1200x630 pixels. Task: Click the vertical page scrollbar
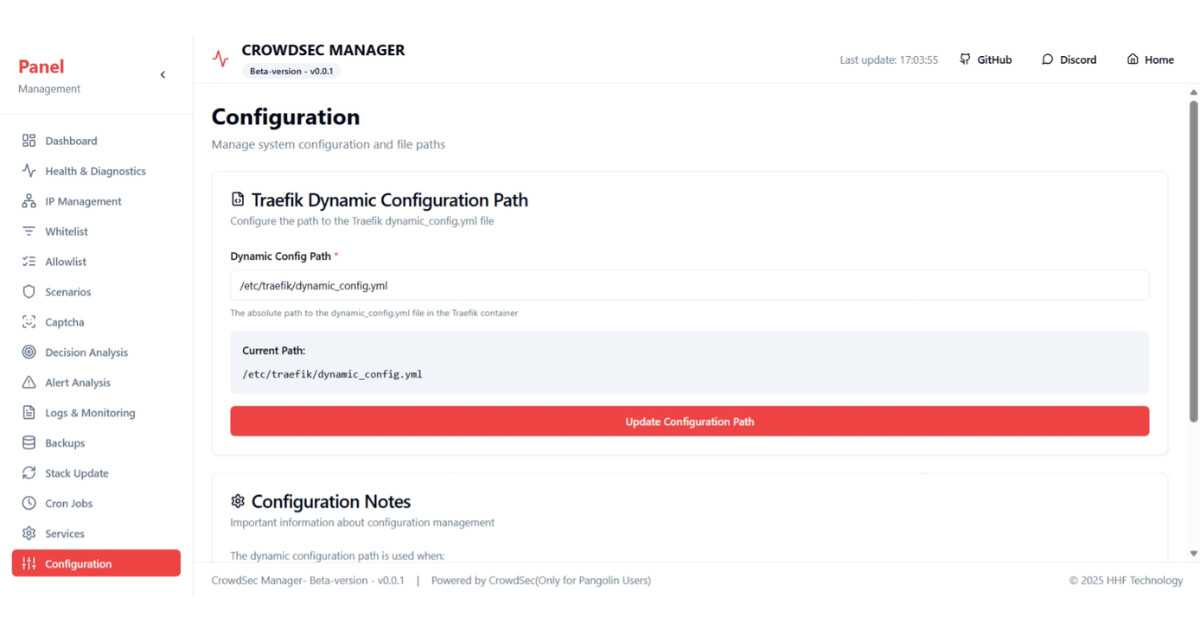(1192, 260)
